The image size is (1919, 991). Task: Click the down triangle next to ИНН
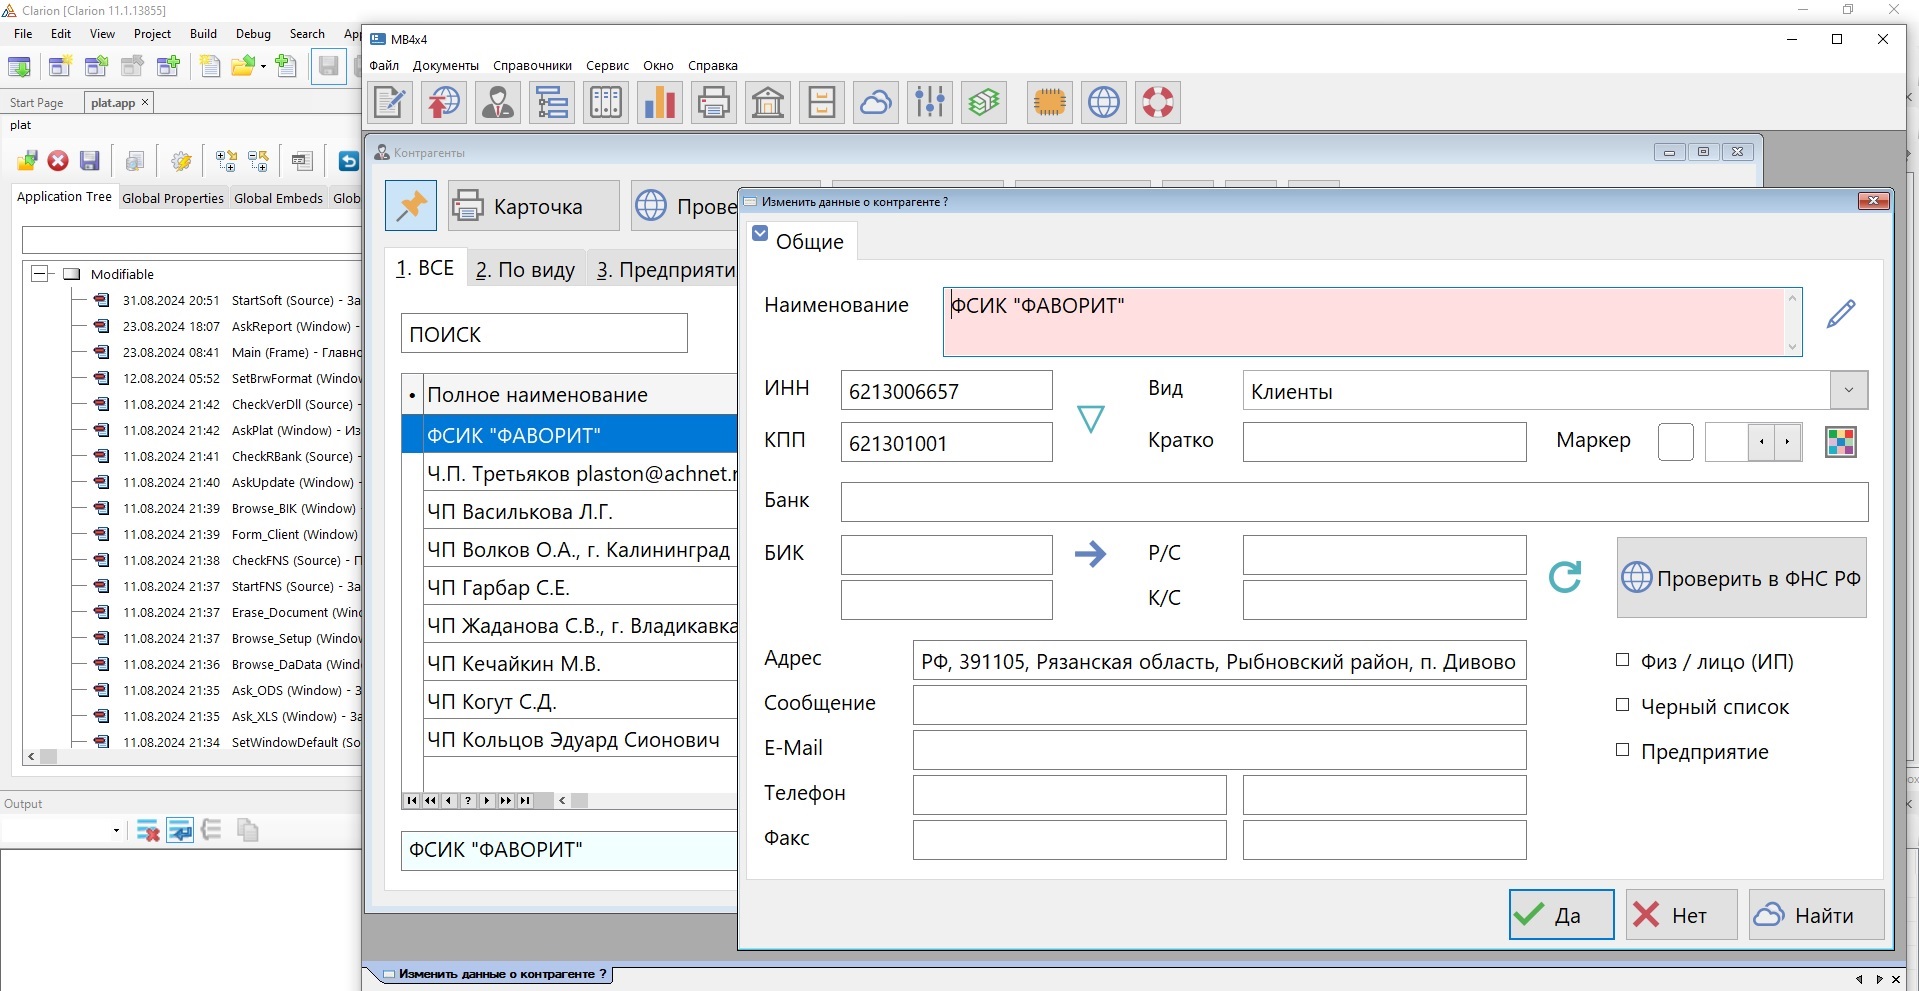pos(1090,418)
